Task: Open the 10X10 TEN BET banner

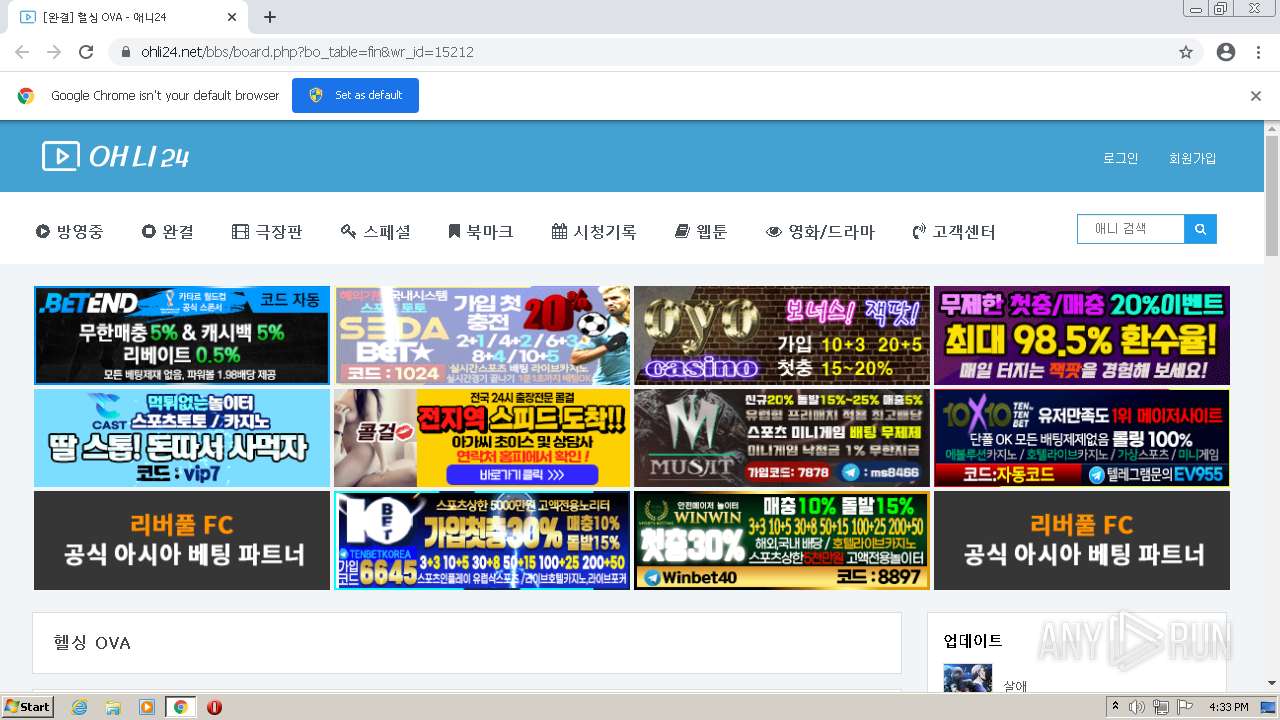Action: click(1082, 438)
